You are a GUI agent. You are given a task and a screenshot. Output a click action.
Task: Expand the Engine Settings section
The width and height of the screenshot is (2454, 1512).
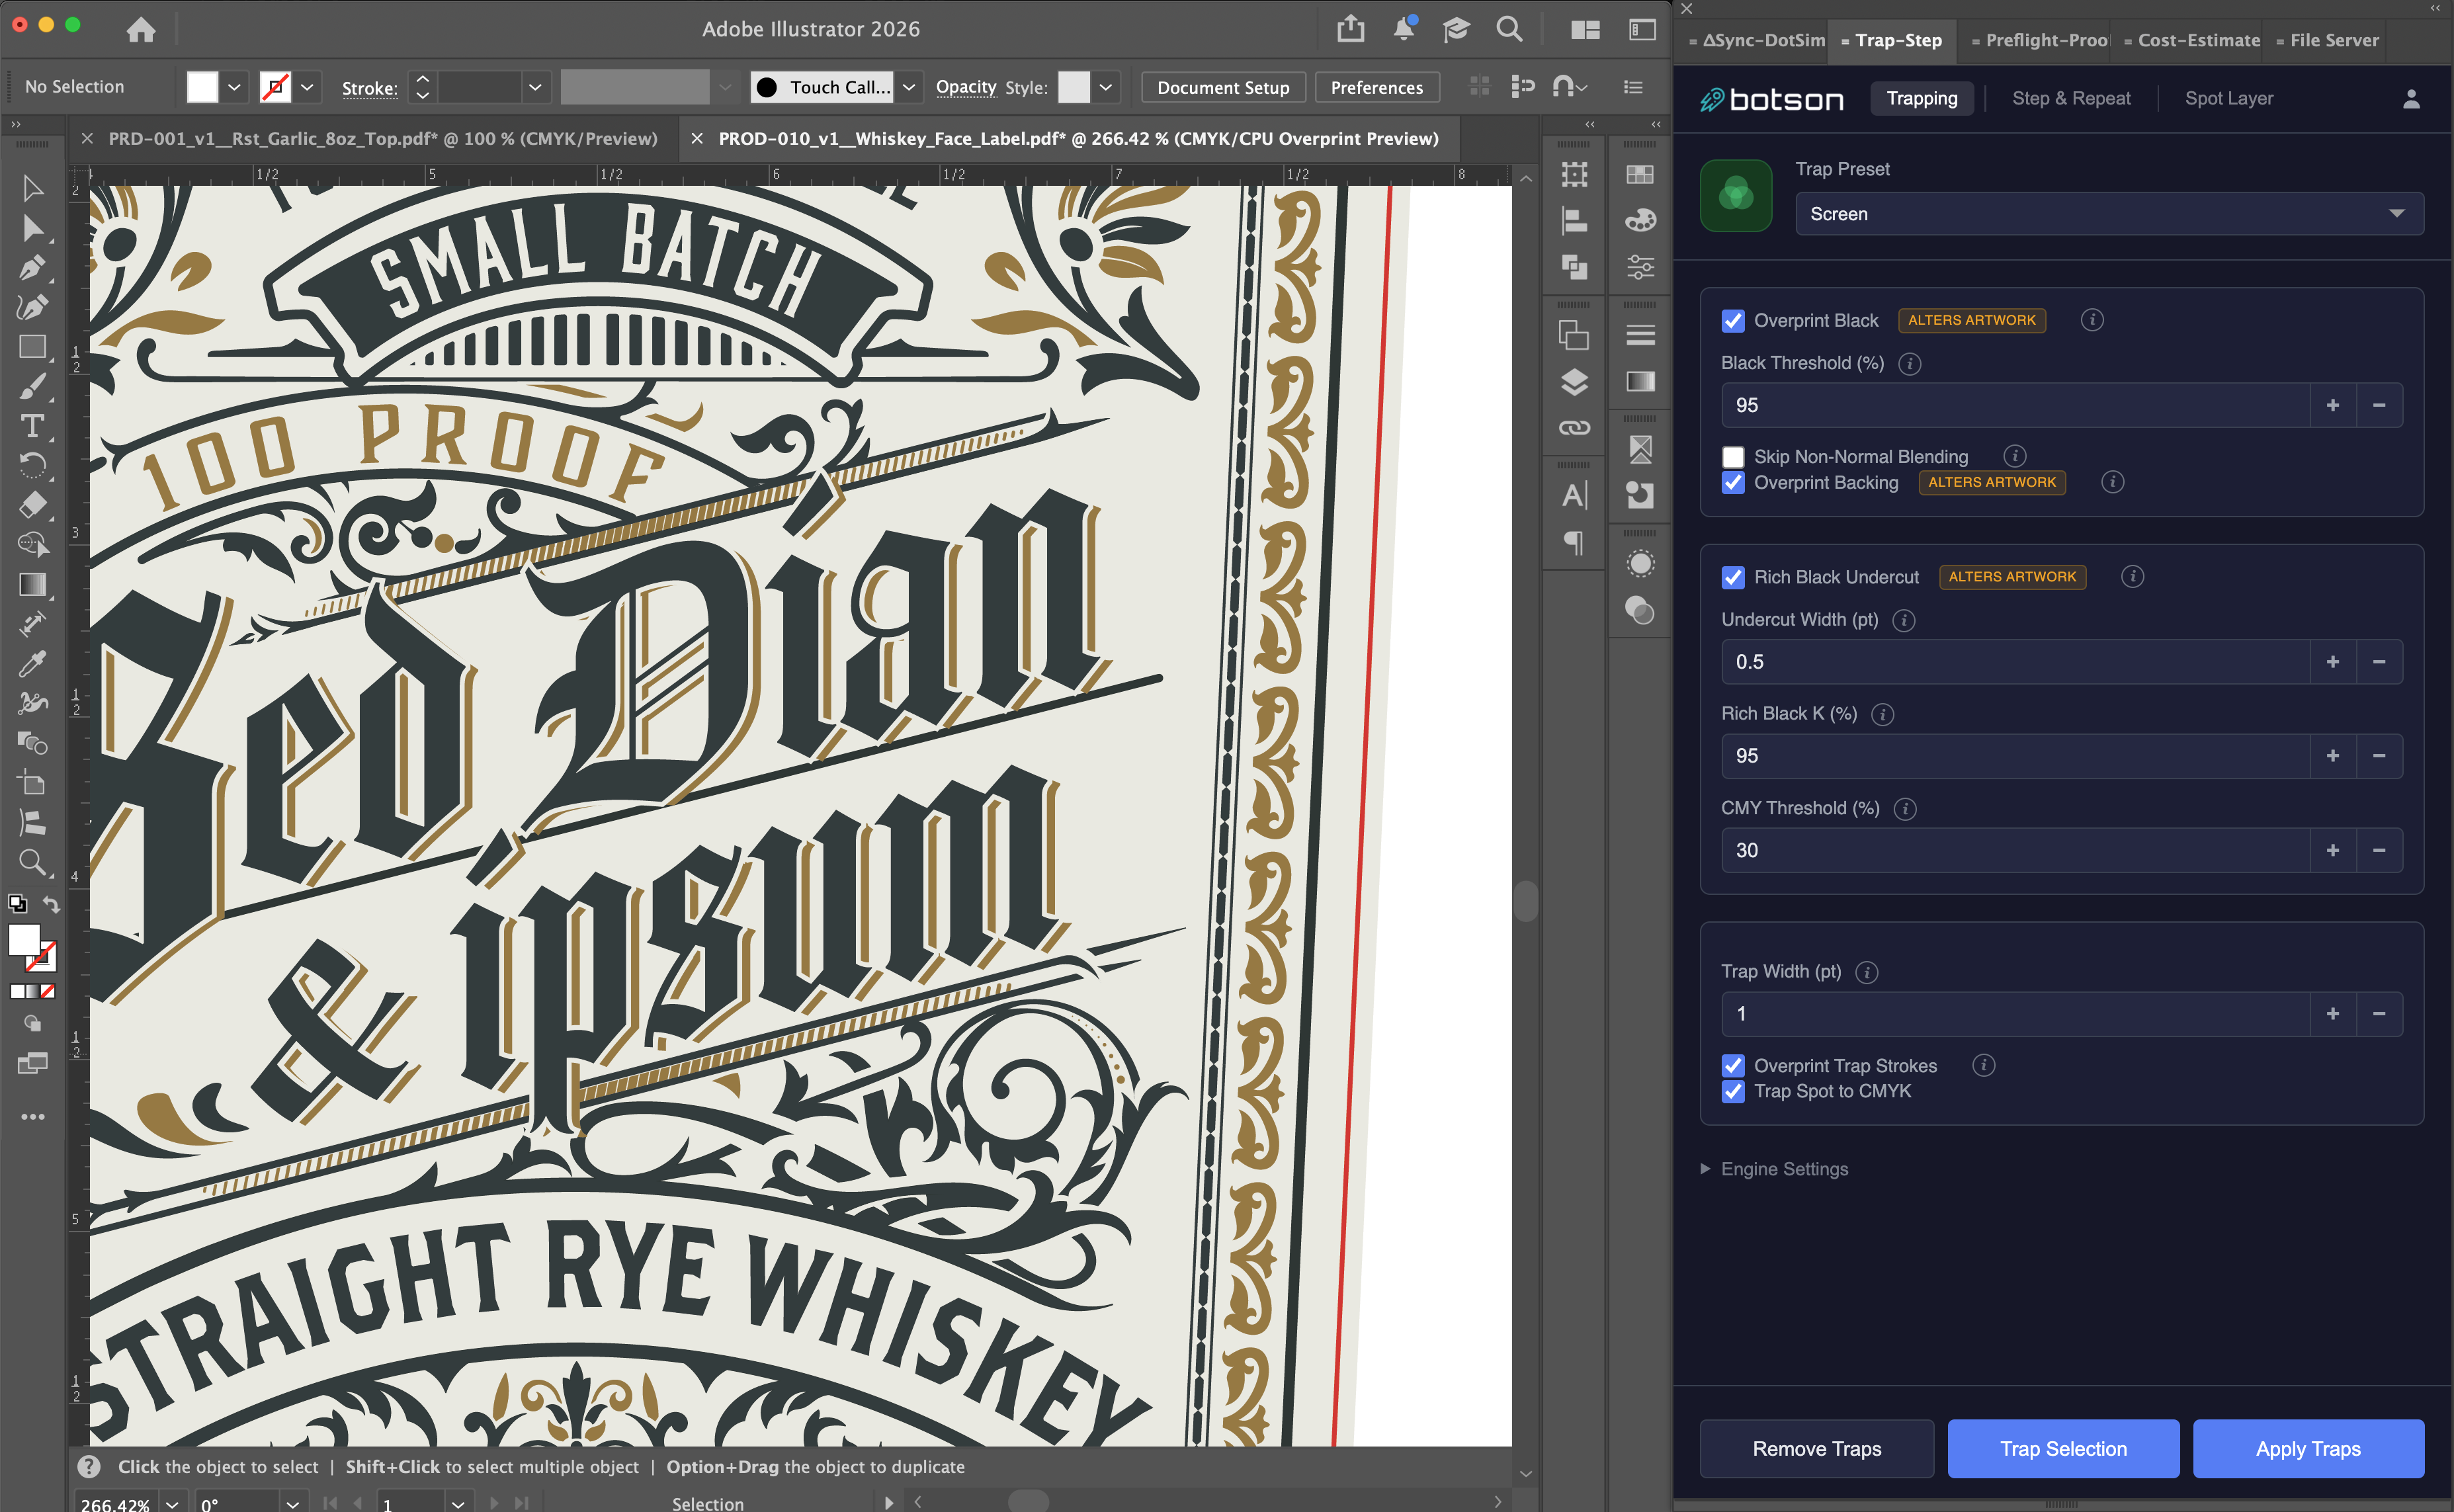point(1783,1169)
